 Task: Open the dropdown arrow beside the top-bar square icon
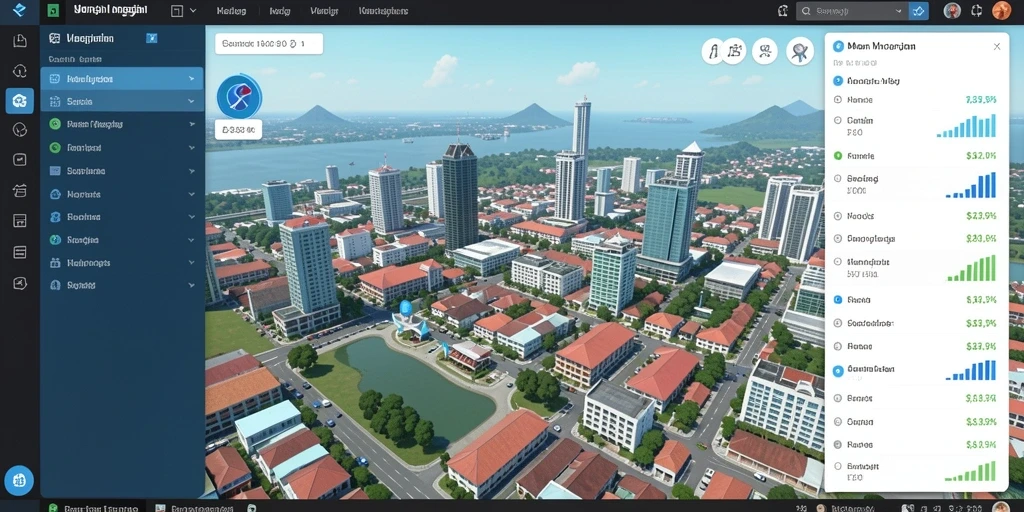193,10
